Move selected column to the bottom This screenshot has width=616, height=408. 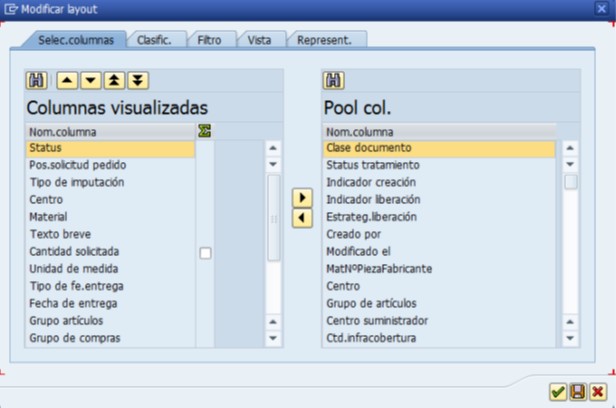point(138,81)
